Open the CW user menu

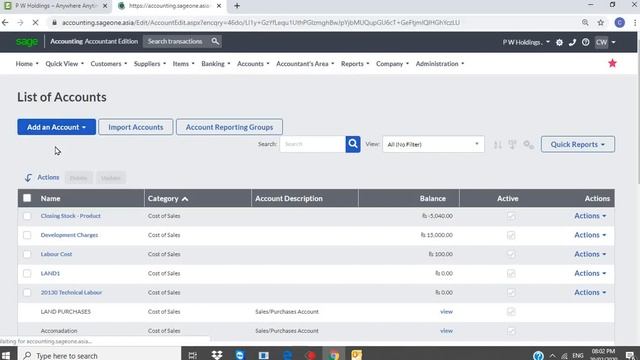point(605,42)
